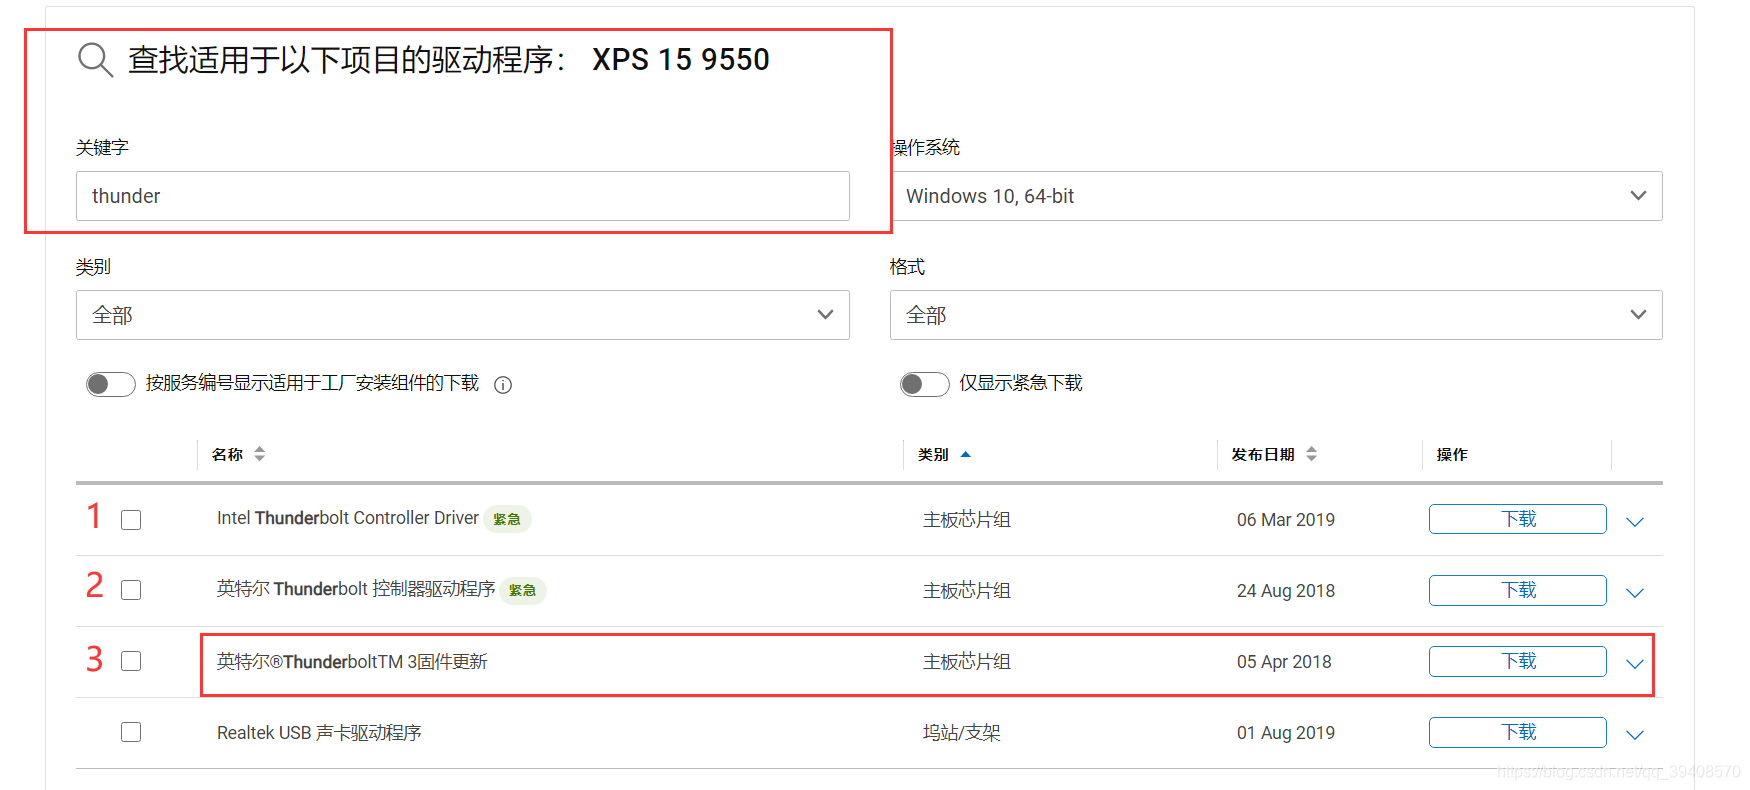Viewport: 1750px width, 790px height.
Task: Download 英特尔 Thunderbolt 控制器驱动程序 from 24 Aug 2018
Action: click(1518, 590)
